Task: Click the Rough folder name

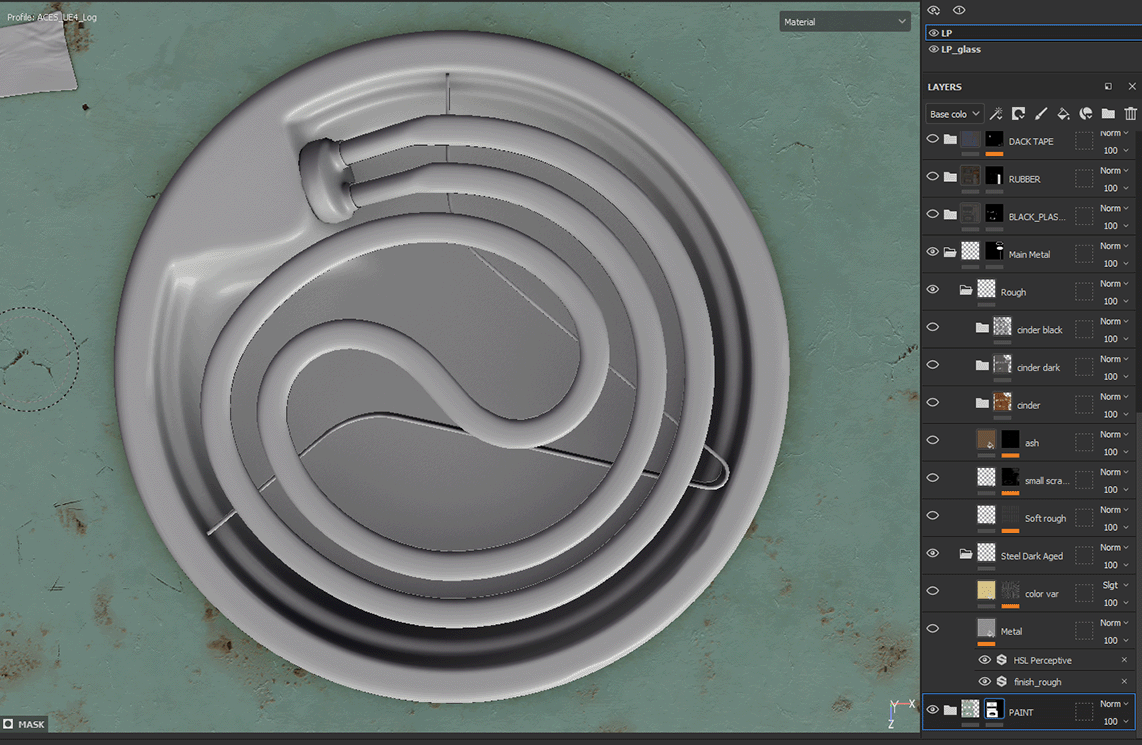Action: 1013,292
